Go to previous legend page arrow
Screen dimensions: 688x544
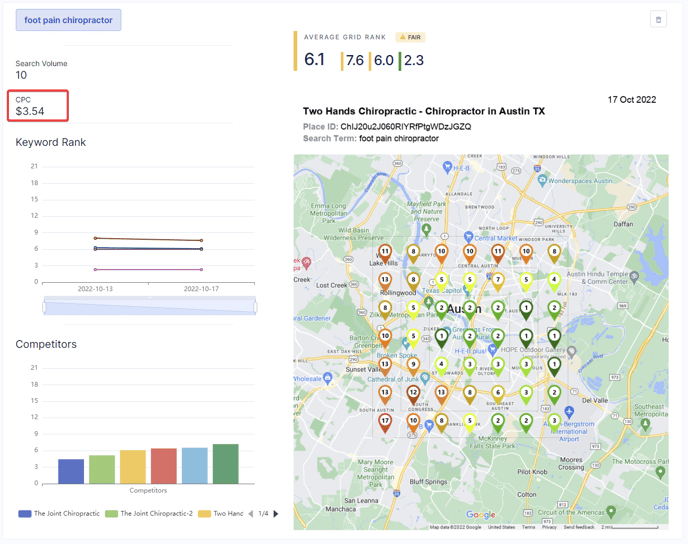[251, 514]
